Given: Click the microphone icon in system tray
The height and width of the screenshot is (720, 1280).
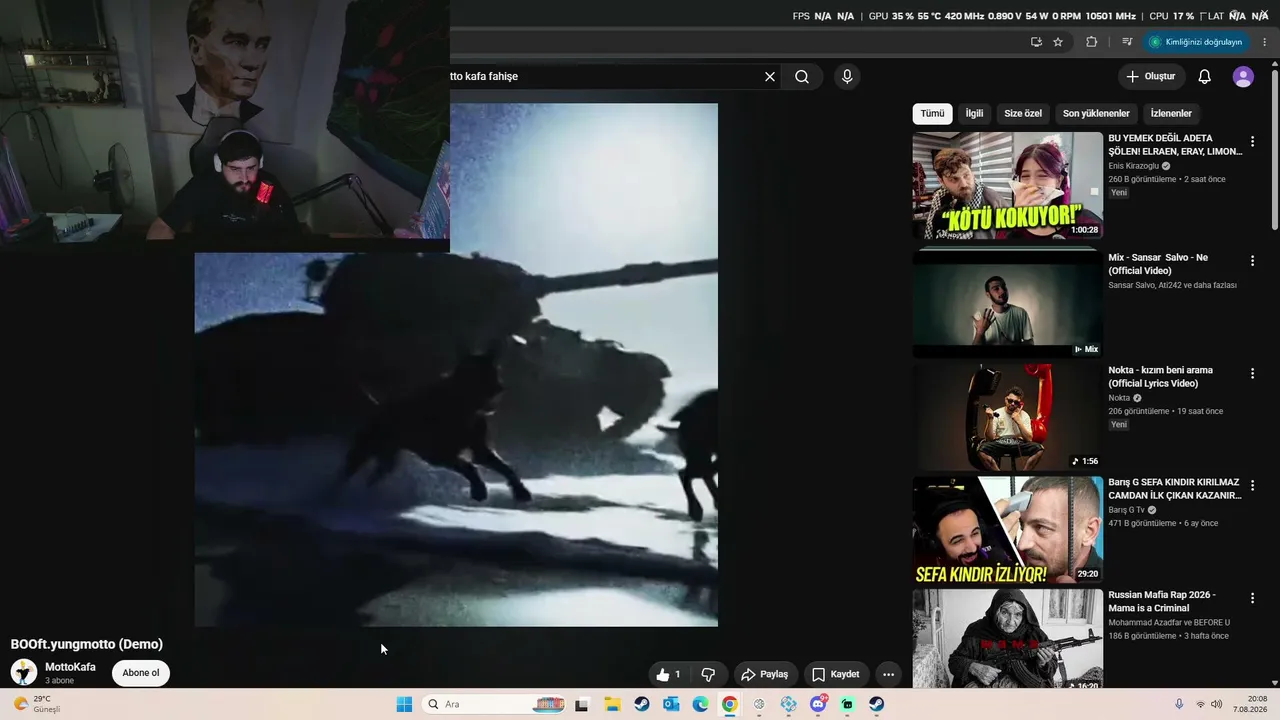Looking at the screenshot, I should (1179, 704).
